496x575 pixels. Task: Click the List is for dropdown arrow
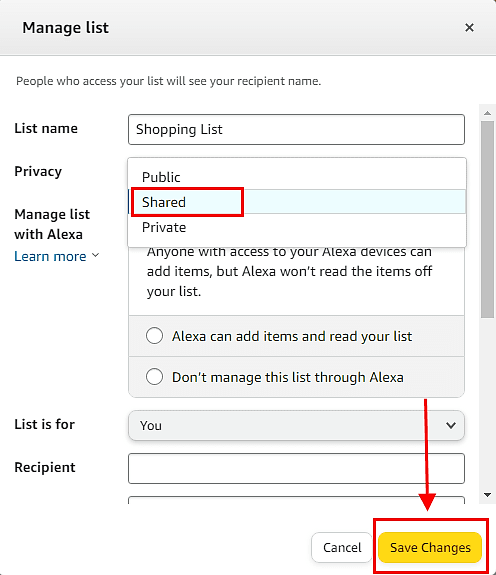451,425
